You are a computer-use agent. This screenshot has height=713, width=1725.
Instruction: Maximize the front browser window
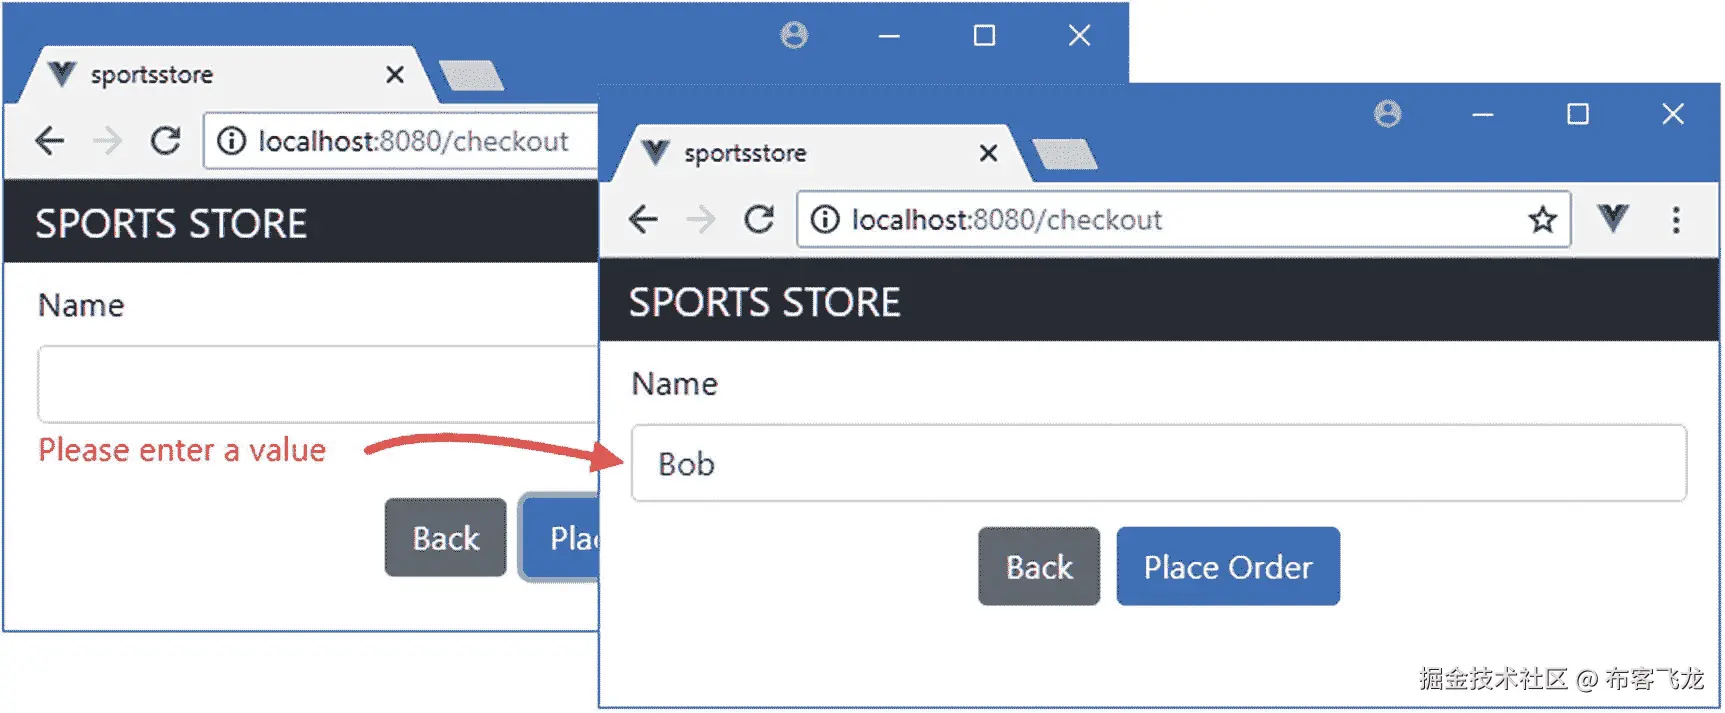[1577, 114]
